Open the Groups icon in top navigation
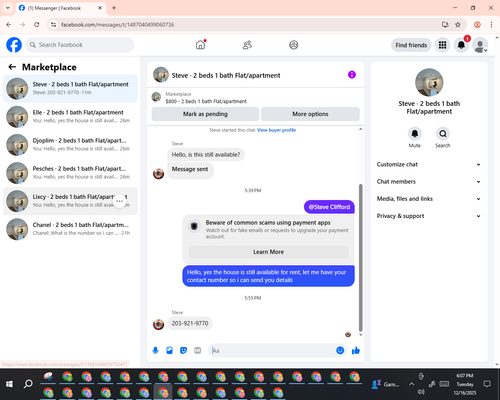 [x=294, y=45]
